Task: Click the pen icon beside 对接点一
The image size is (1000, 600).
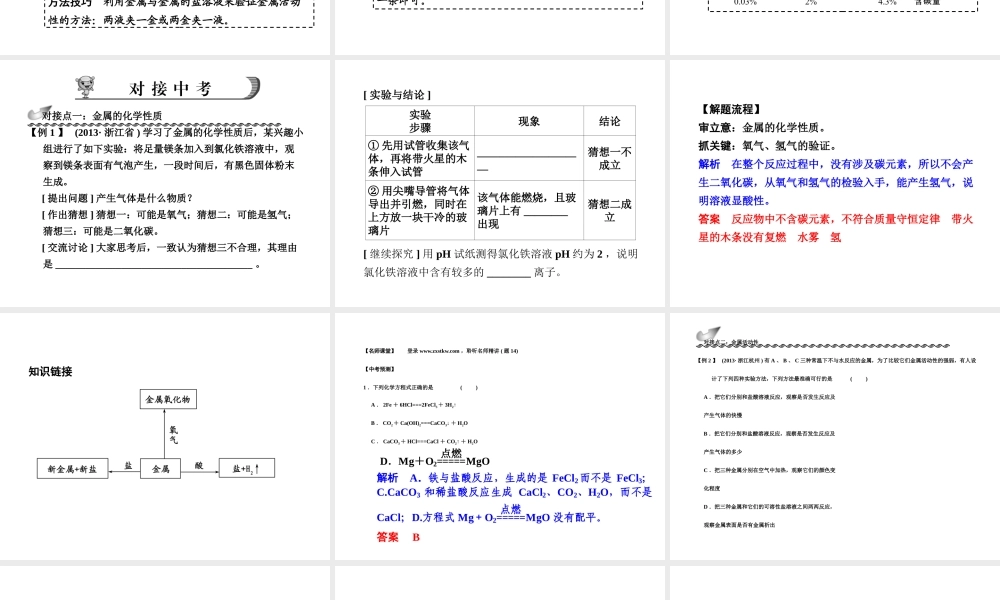Action: click(38, 113)
